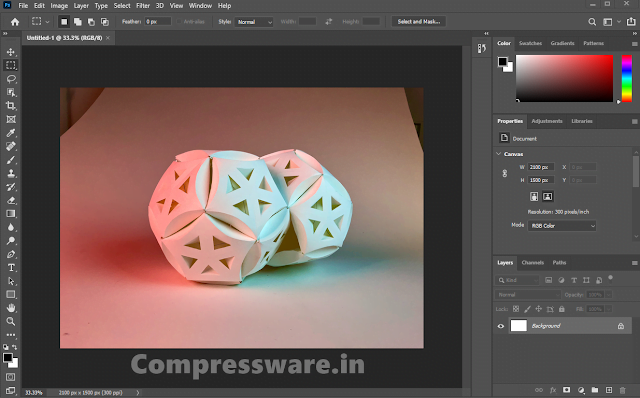640x398 pixels.
Task: Select the Hand tool
Action: tap(11, 308)
